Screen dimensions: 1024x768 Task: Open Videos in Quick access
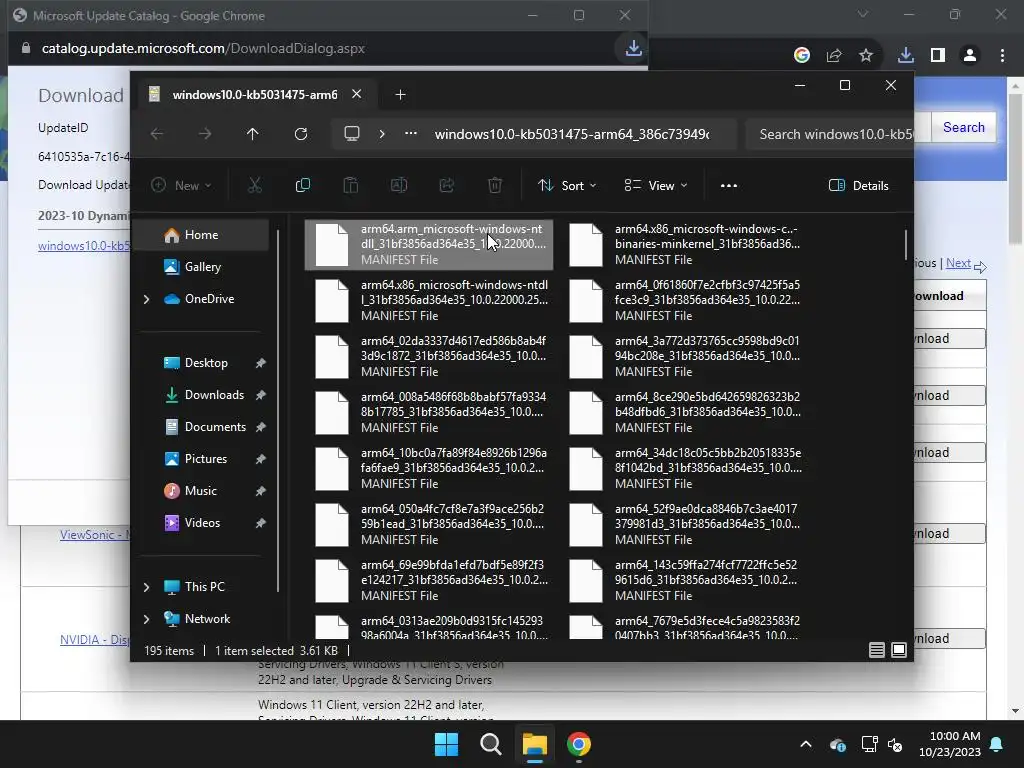[201, 523]
